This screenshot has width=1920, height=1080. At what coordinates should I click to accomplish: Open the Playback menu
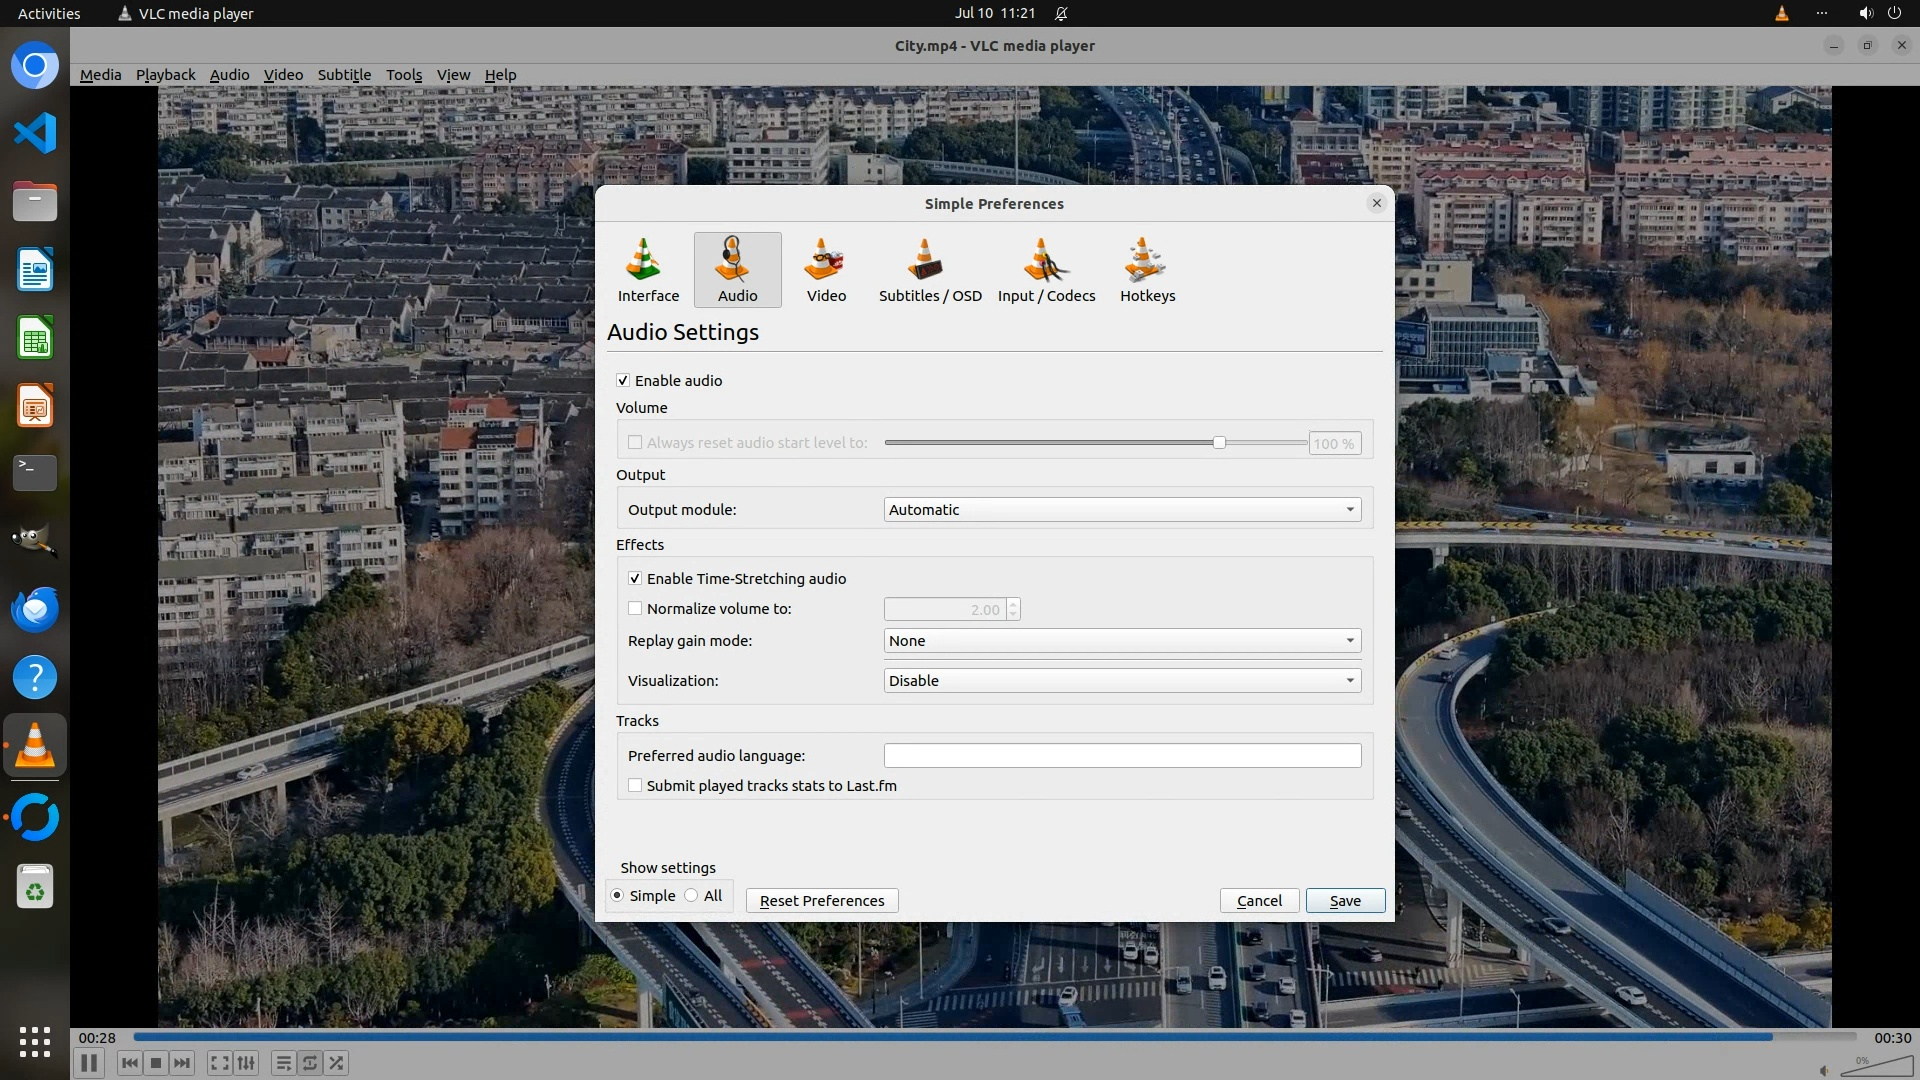point(165,75)
